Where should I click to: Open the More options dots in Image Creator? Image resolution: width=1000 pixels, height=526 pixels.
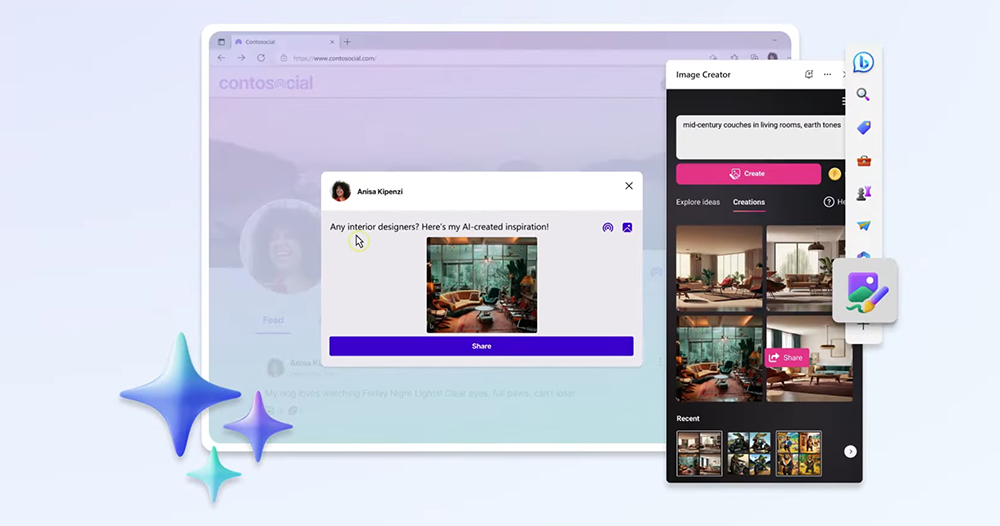click(827, 75)
